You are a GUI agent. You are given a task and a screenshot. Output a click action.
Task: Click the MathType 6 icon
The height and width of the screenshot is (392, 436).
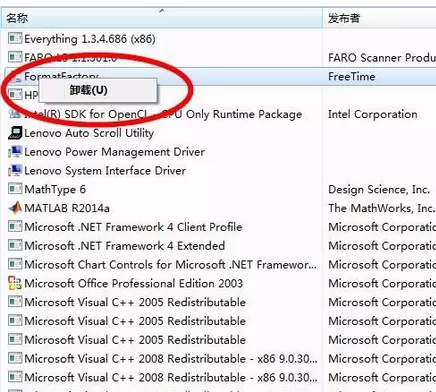[15, 189]
